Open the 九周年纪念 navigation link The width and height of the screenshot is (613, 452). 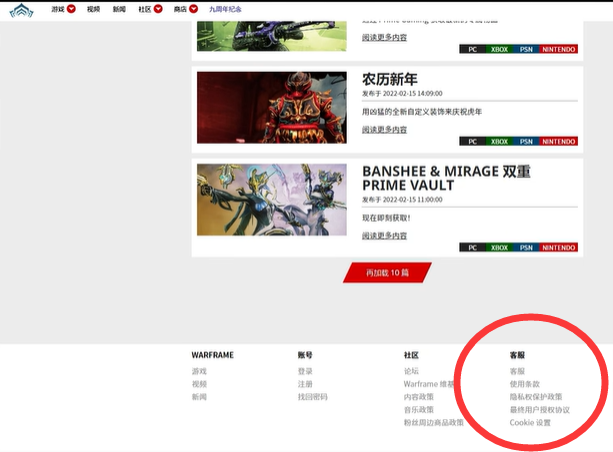(x=225, y=9)
